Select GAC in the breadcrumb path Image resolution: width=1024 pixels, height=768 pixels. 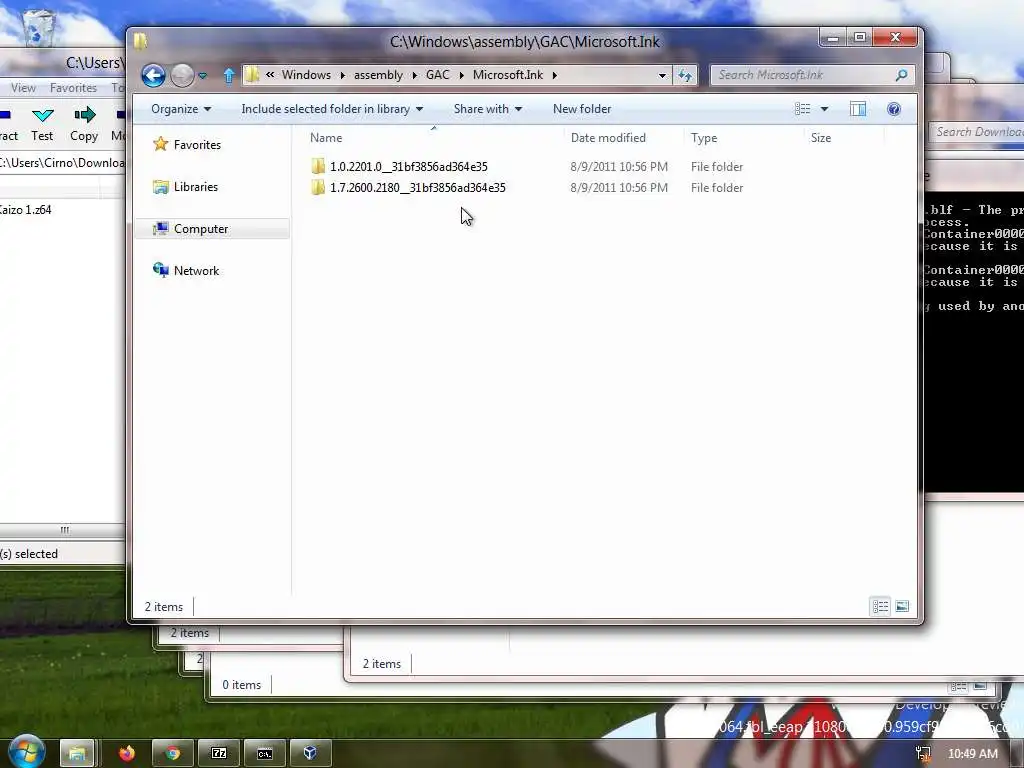pyautogui.click(x=438, y=74)
